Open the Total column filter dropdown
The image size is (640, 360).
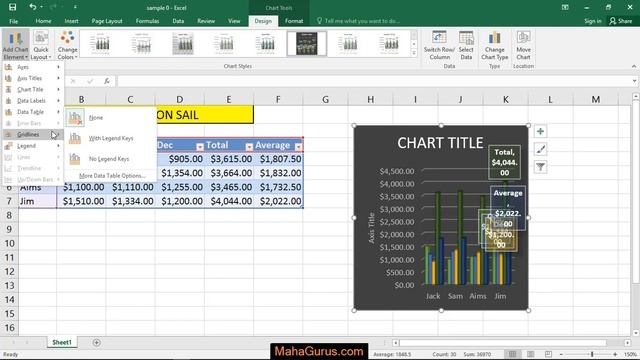point(249,147)
